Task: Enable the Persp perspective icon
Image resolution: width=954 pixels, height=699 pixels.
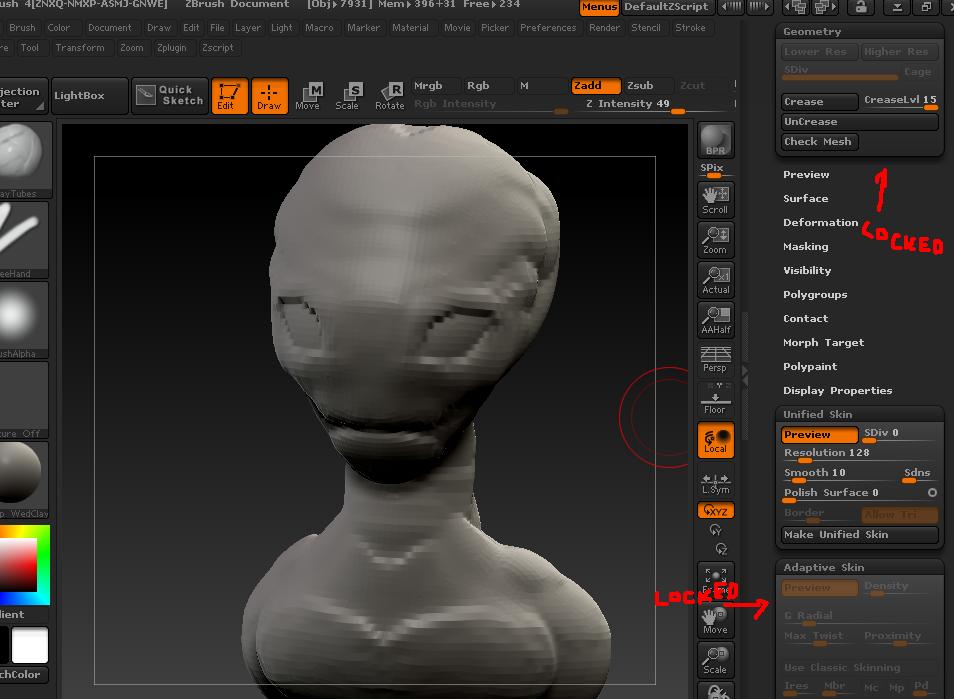Action: [715, 358]
